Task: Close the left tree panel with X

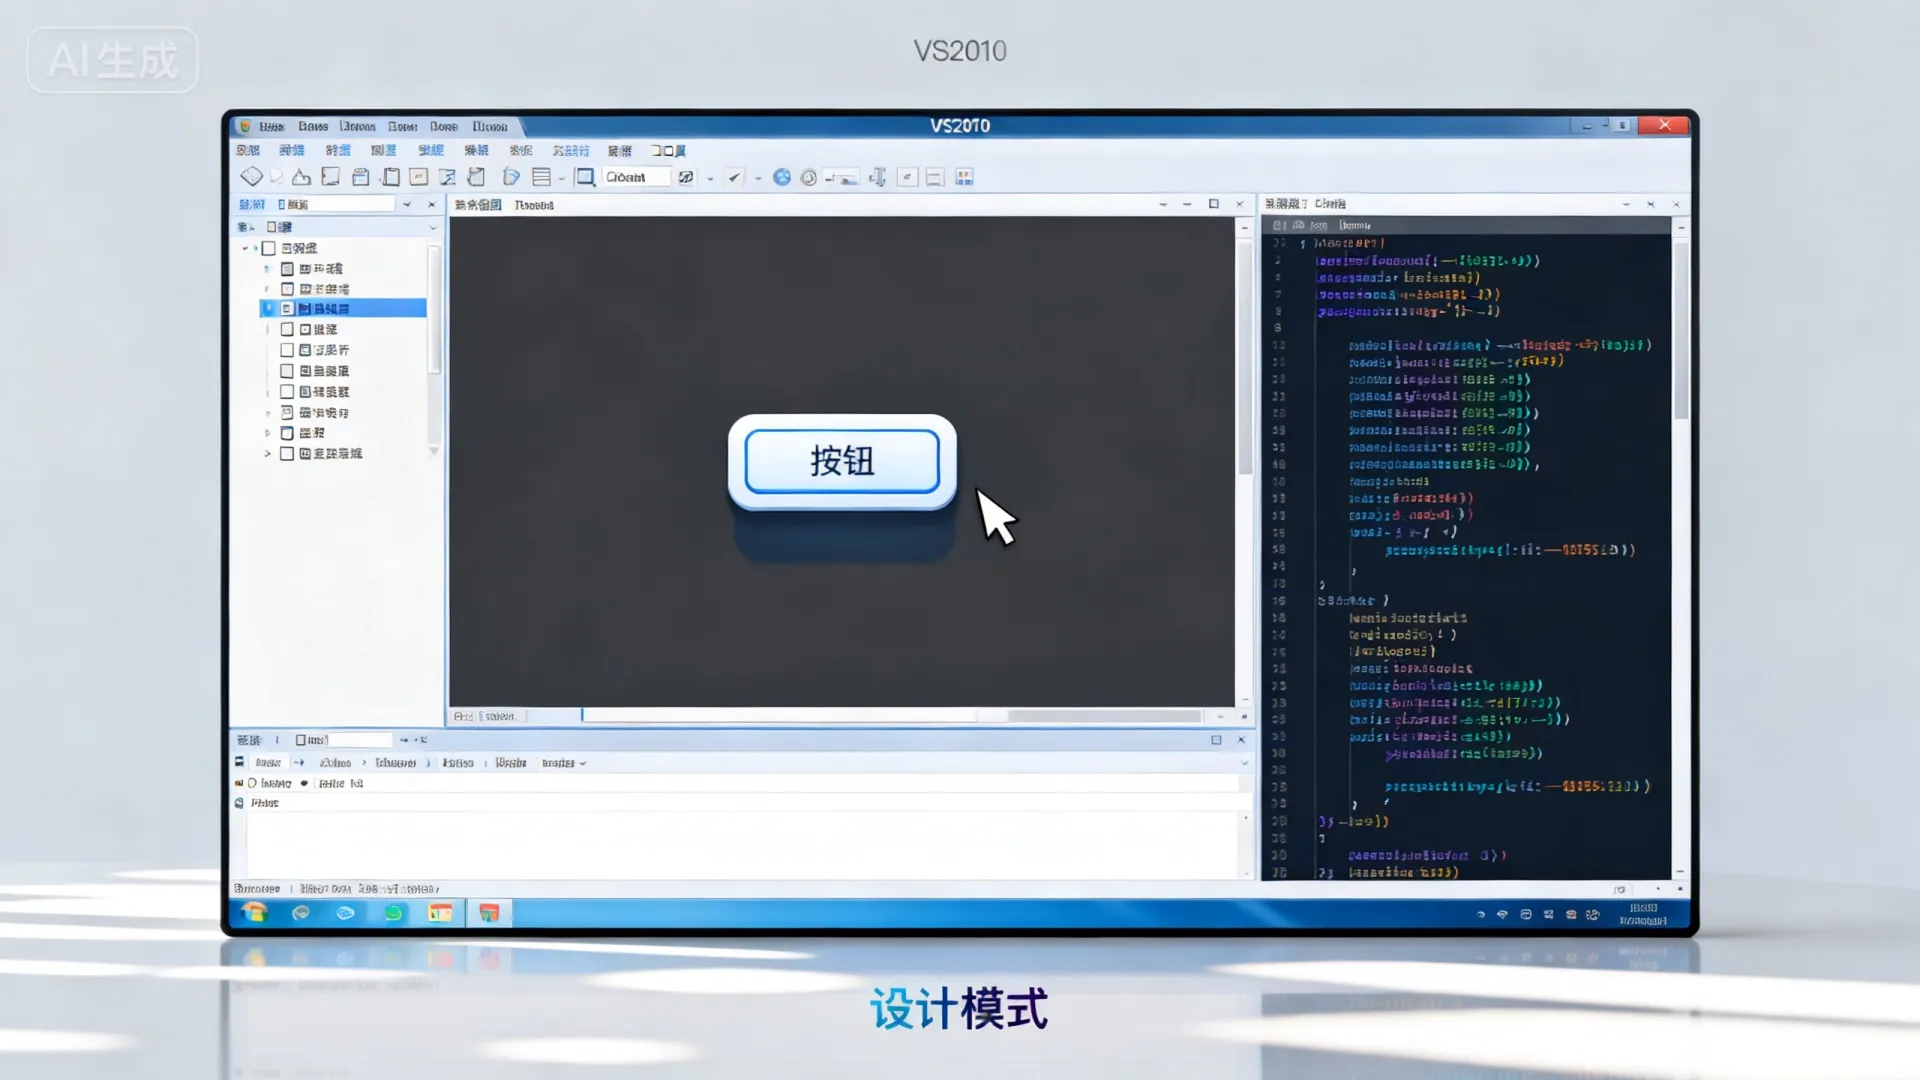Action: click(x=432, y=204)
